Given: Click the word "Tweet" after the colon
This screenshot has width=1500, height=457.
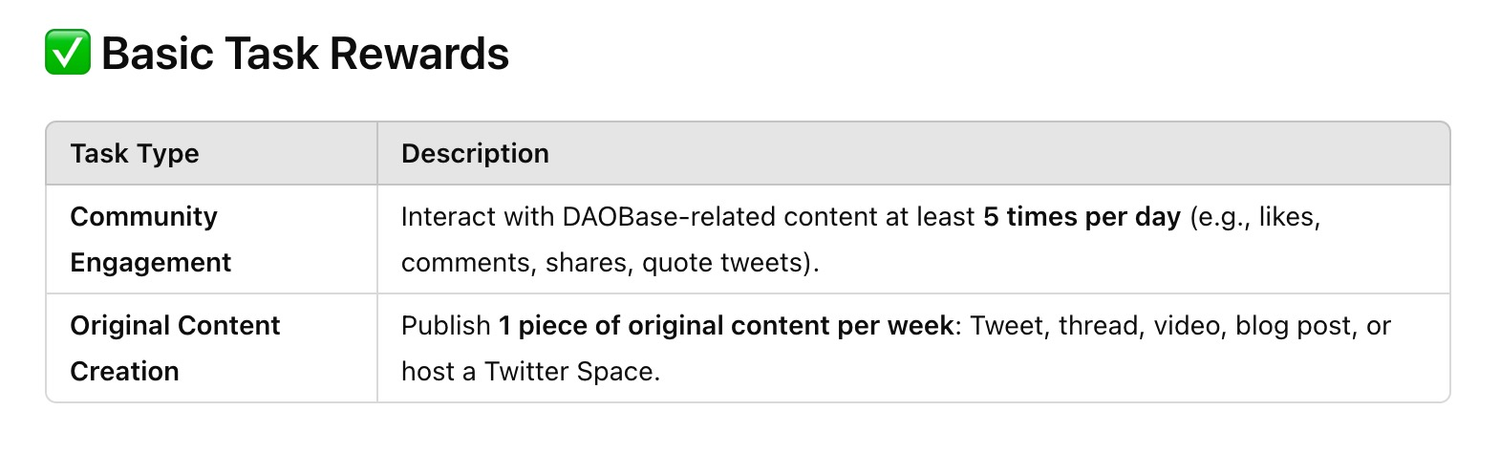Looking at the screenshot, I should coord(1006,326).
